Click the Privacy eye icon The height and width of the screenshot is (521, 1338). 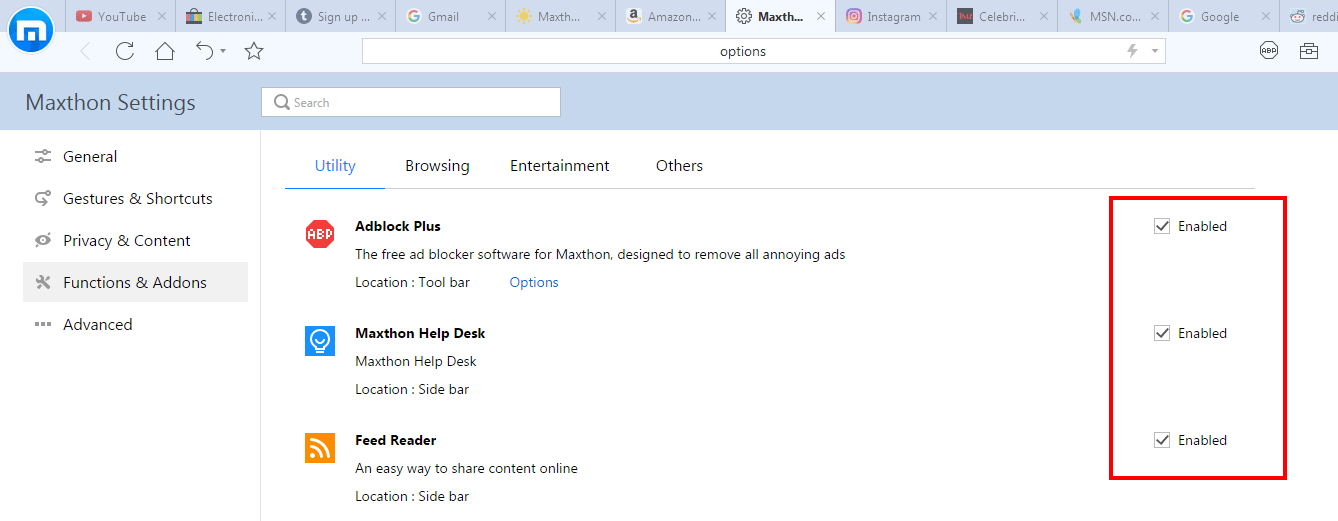click(43, 240)
